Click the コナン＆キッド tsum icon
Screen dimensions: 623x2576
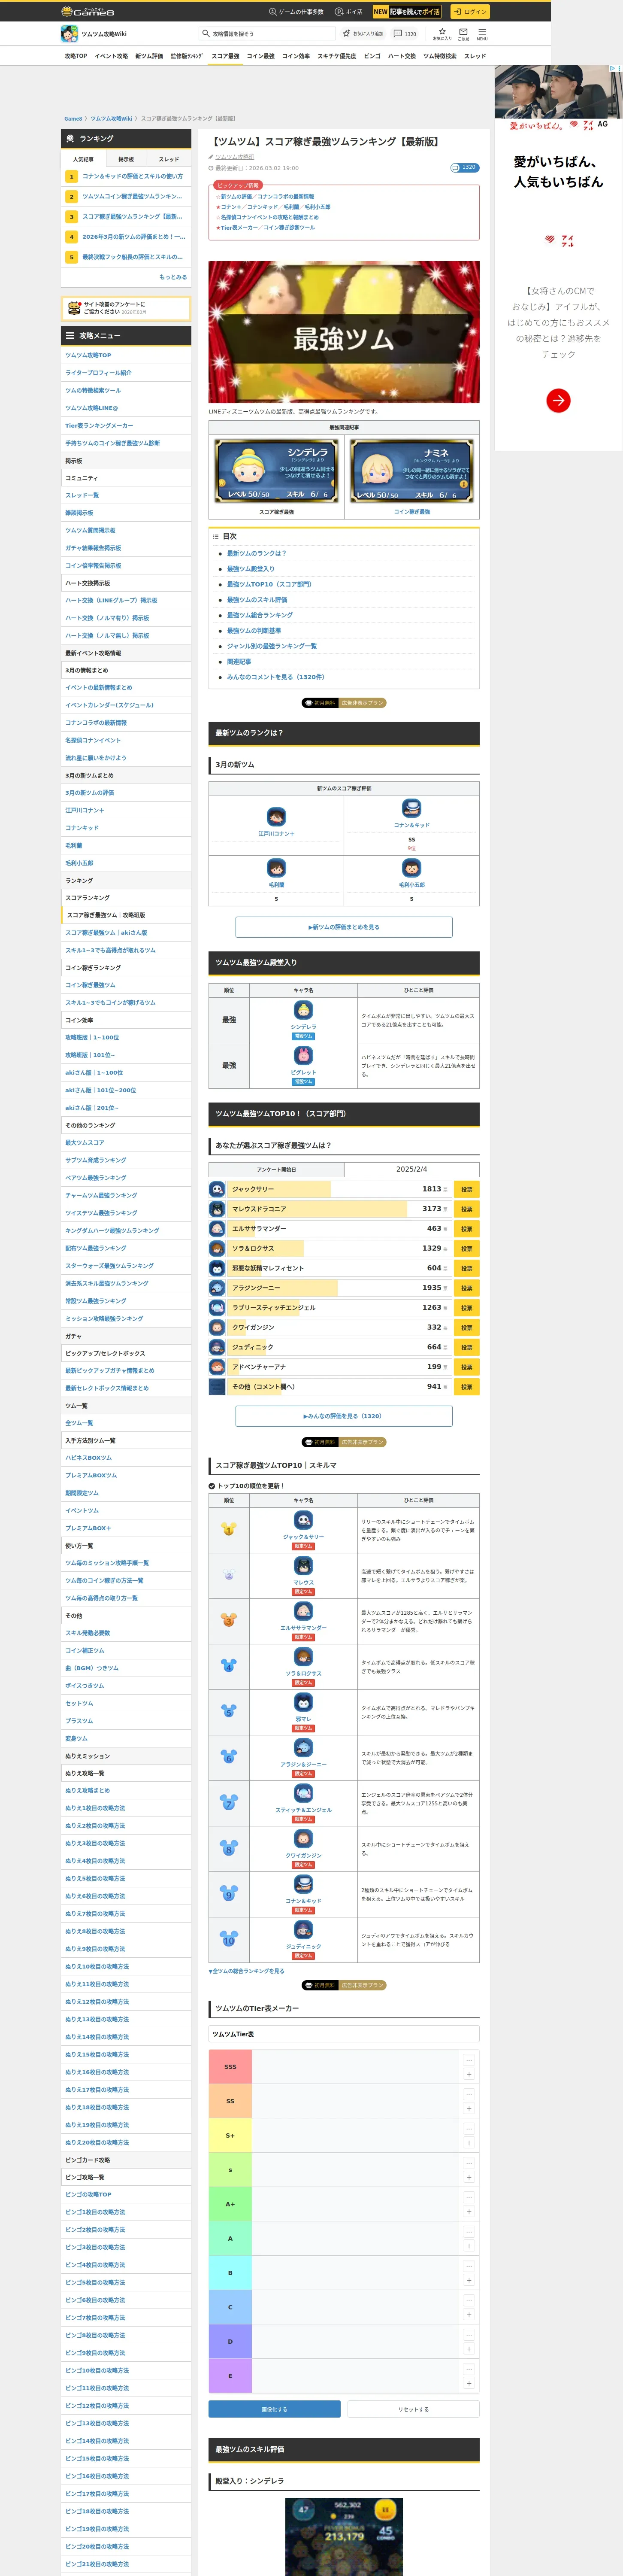pyautogui.click(x=411, y=808)
